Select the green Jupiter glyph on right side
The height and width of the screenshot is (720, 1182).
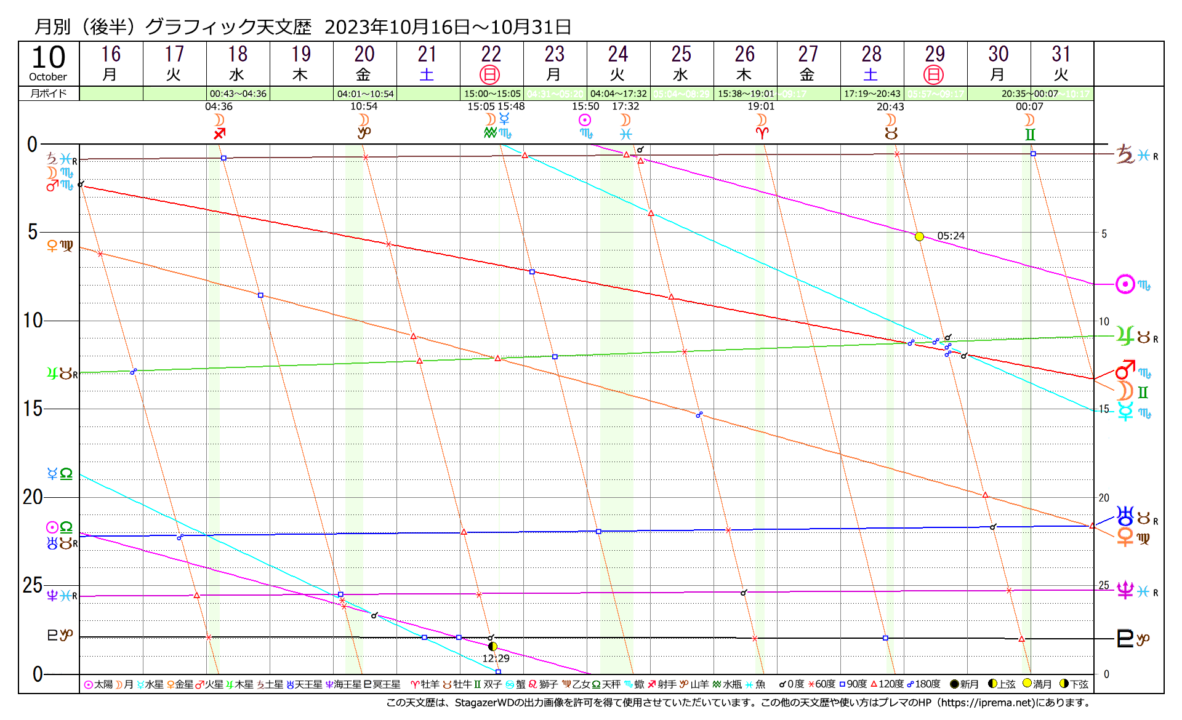coord(1125,336)
